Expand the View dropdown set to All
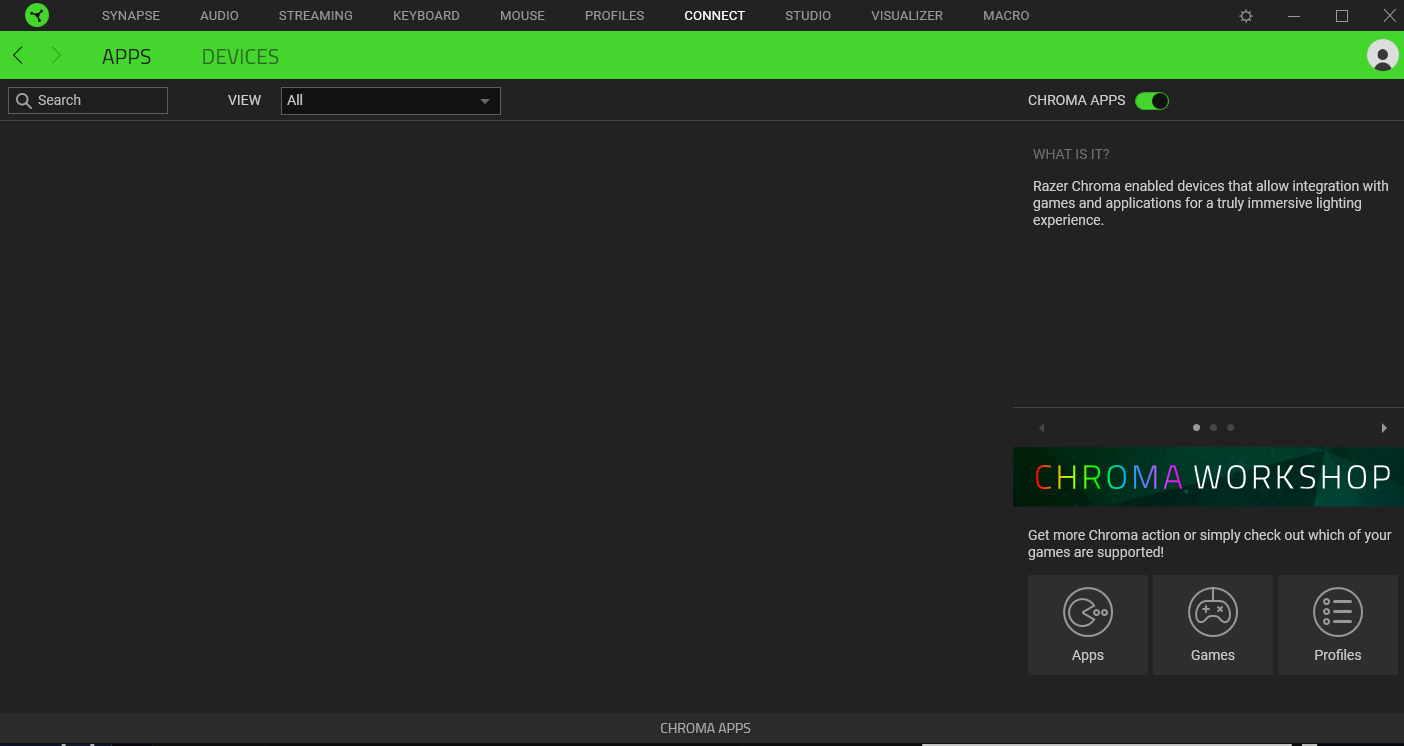 (391, 101)
